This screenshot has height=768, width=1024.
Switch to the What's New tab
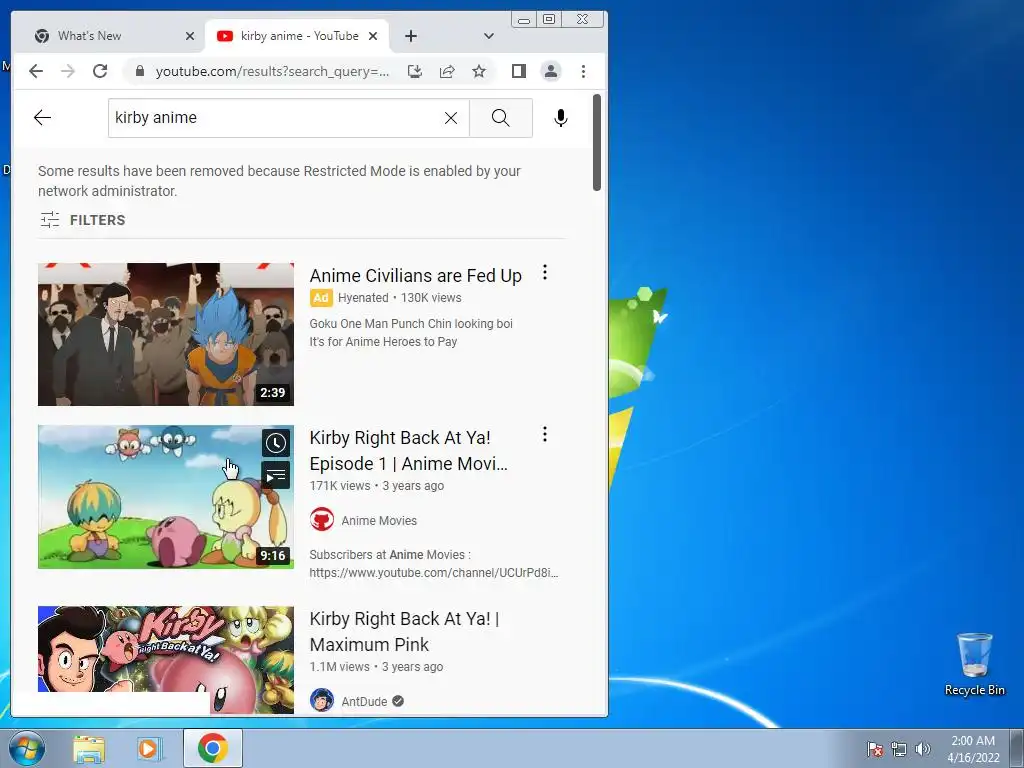[108, 36]
